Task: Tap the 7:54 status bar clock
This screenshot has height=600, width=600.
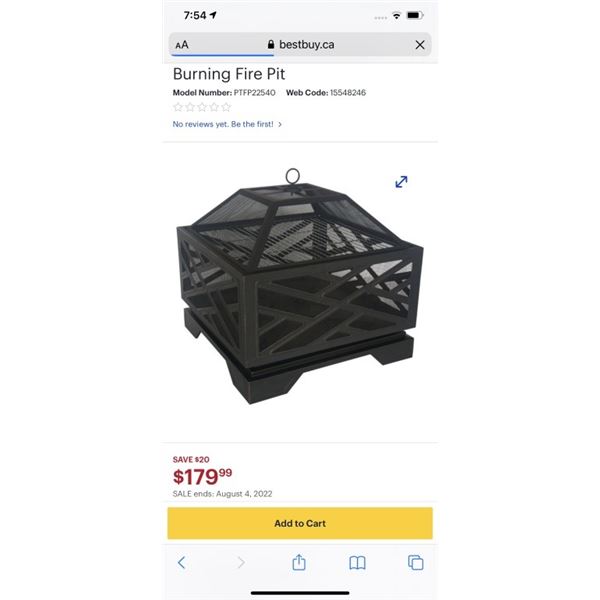Action: (x=195, y=15)
